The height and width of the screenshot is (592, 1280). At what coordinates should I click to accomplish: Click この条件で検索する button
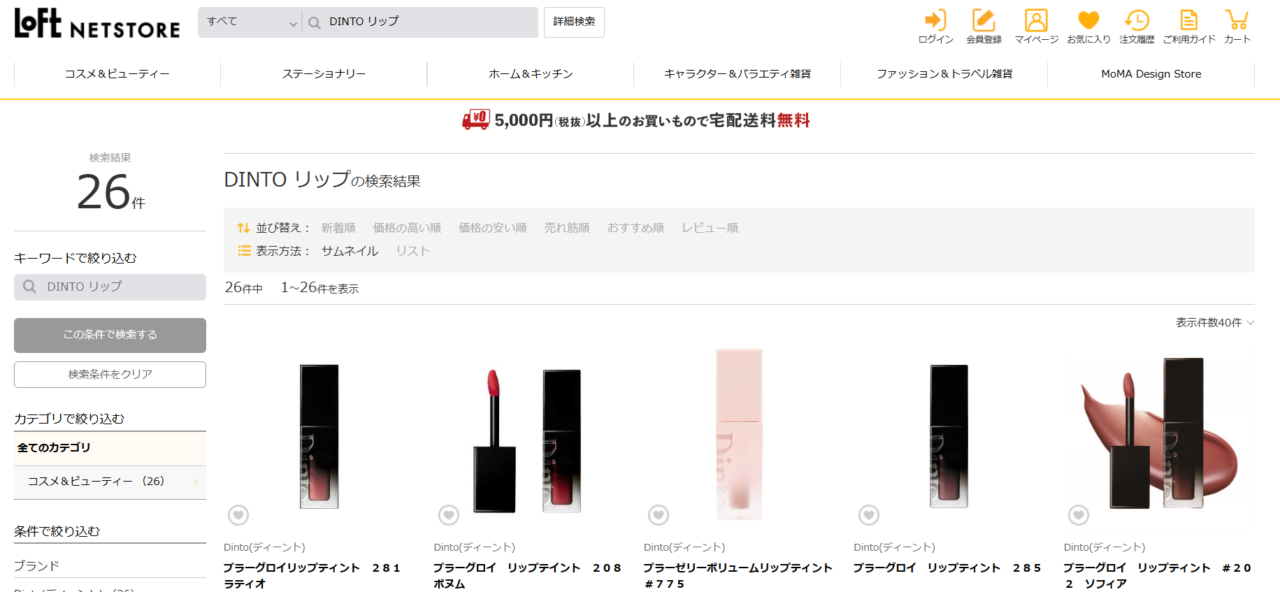110,335
